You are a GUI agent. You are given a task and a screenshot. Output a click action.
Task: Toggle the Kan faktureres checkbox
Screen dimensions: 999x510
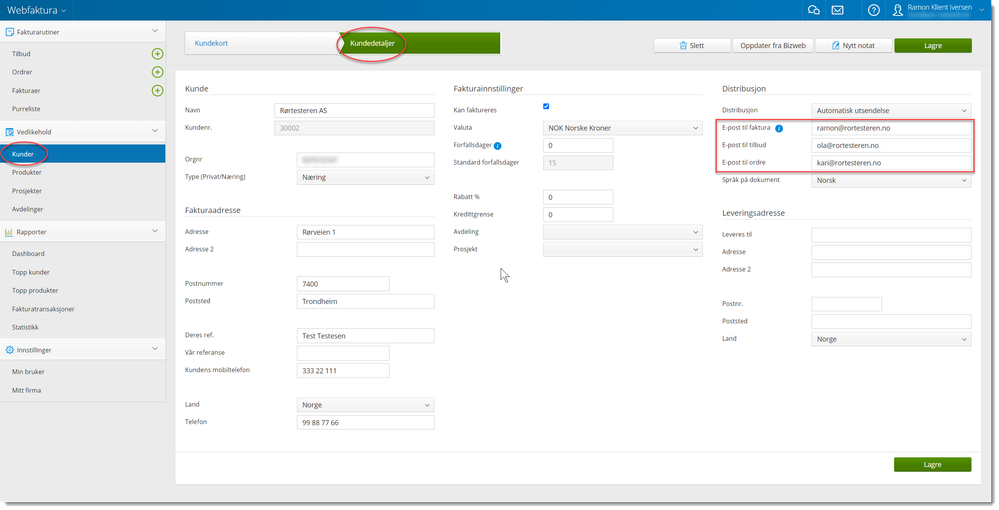click(x=545, y=106)
